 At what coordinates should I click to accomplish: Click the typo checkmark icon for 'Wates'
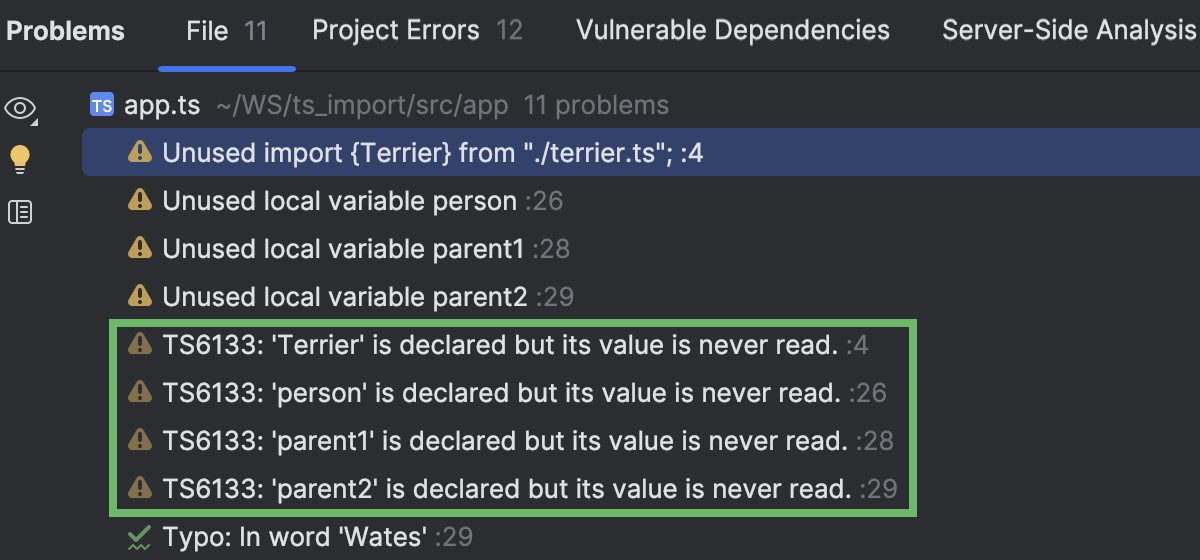pos(139,538)
